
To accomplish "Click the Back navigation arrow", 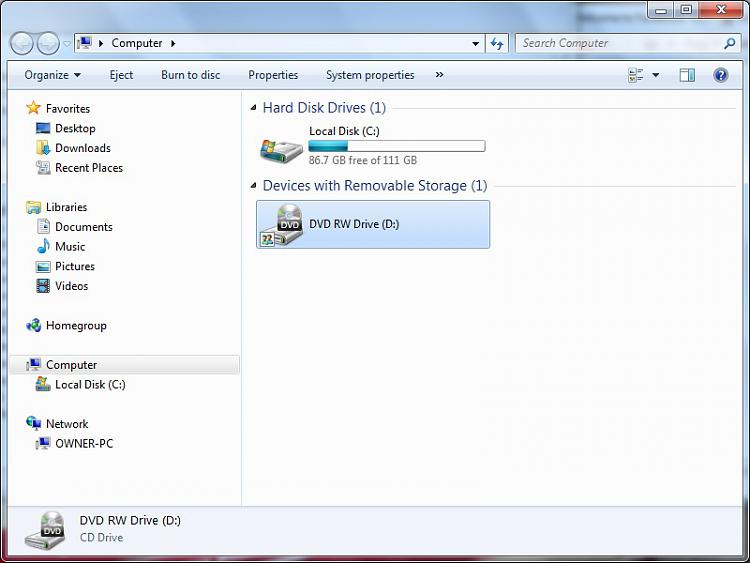I will [x=22, y=44].
